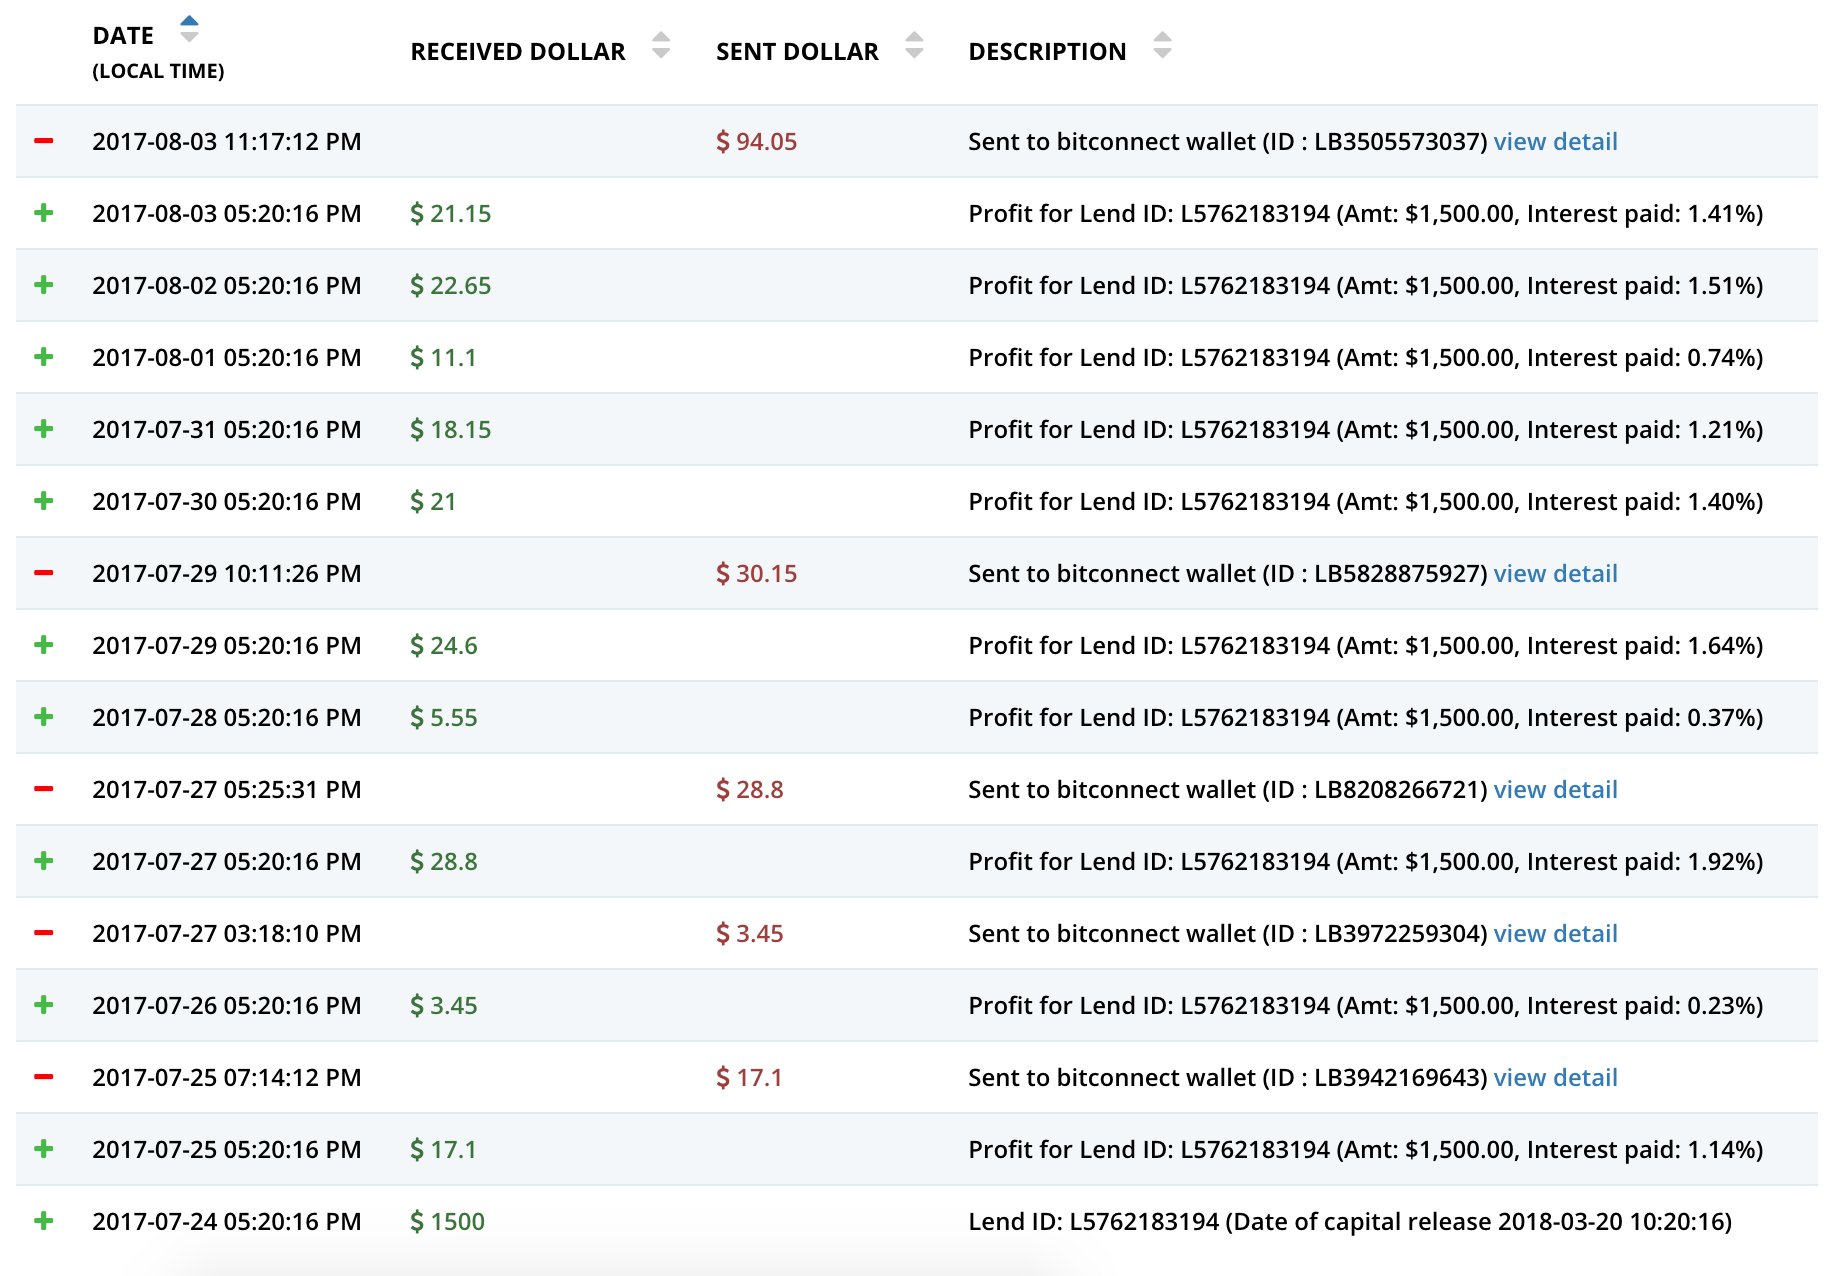Sort by Received Dollar column arrows

point(661,45)
